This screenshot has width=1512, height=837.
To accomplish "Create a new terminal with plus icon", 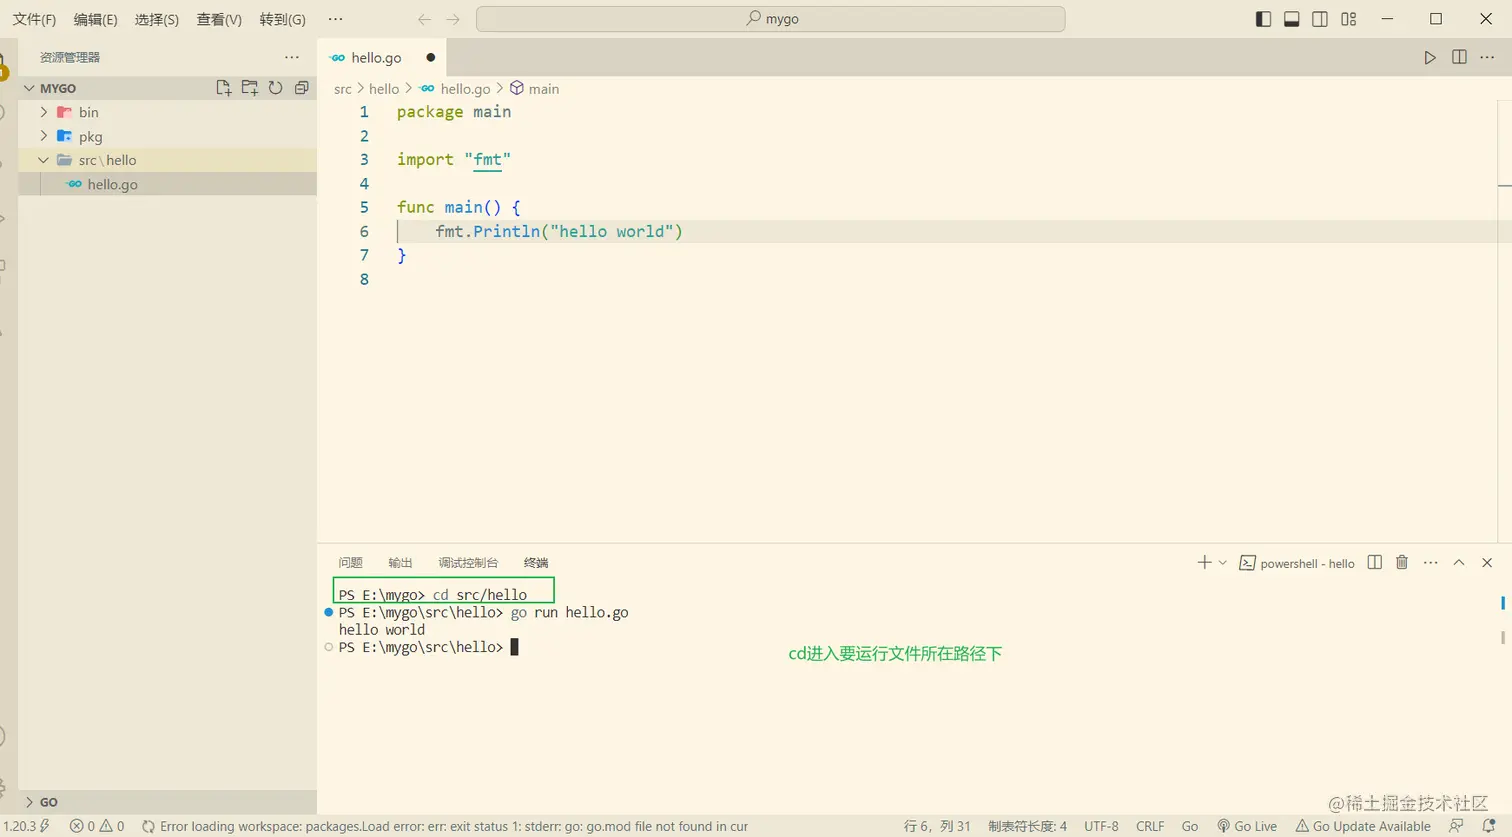I will 1204,563.
